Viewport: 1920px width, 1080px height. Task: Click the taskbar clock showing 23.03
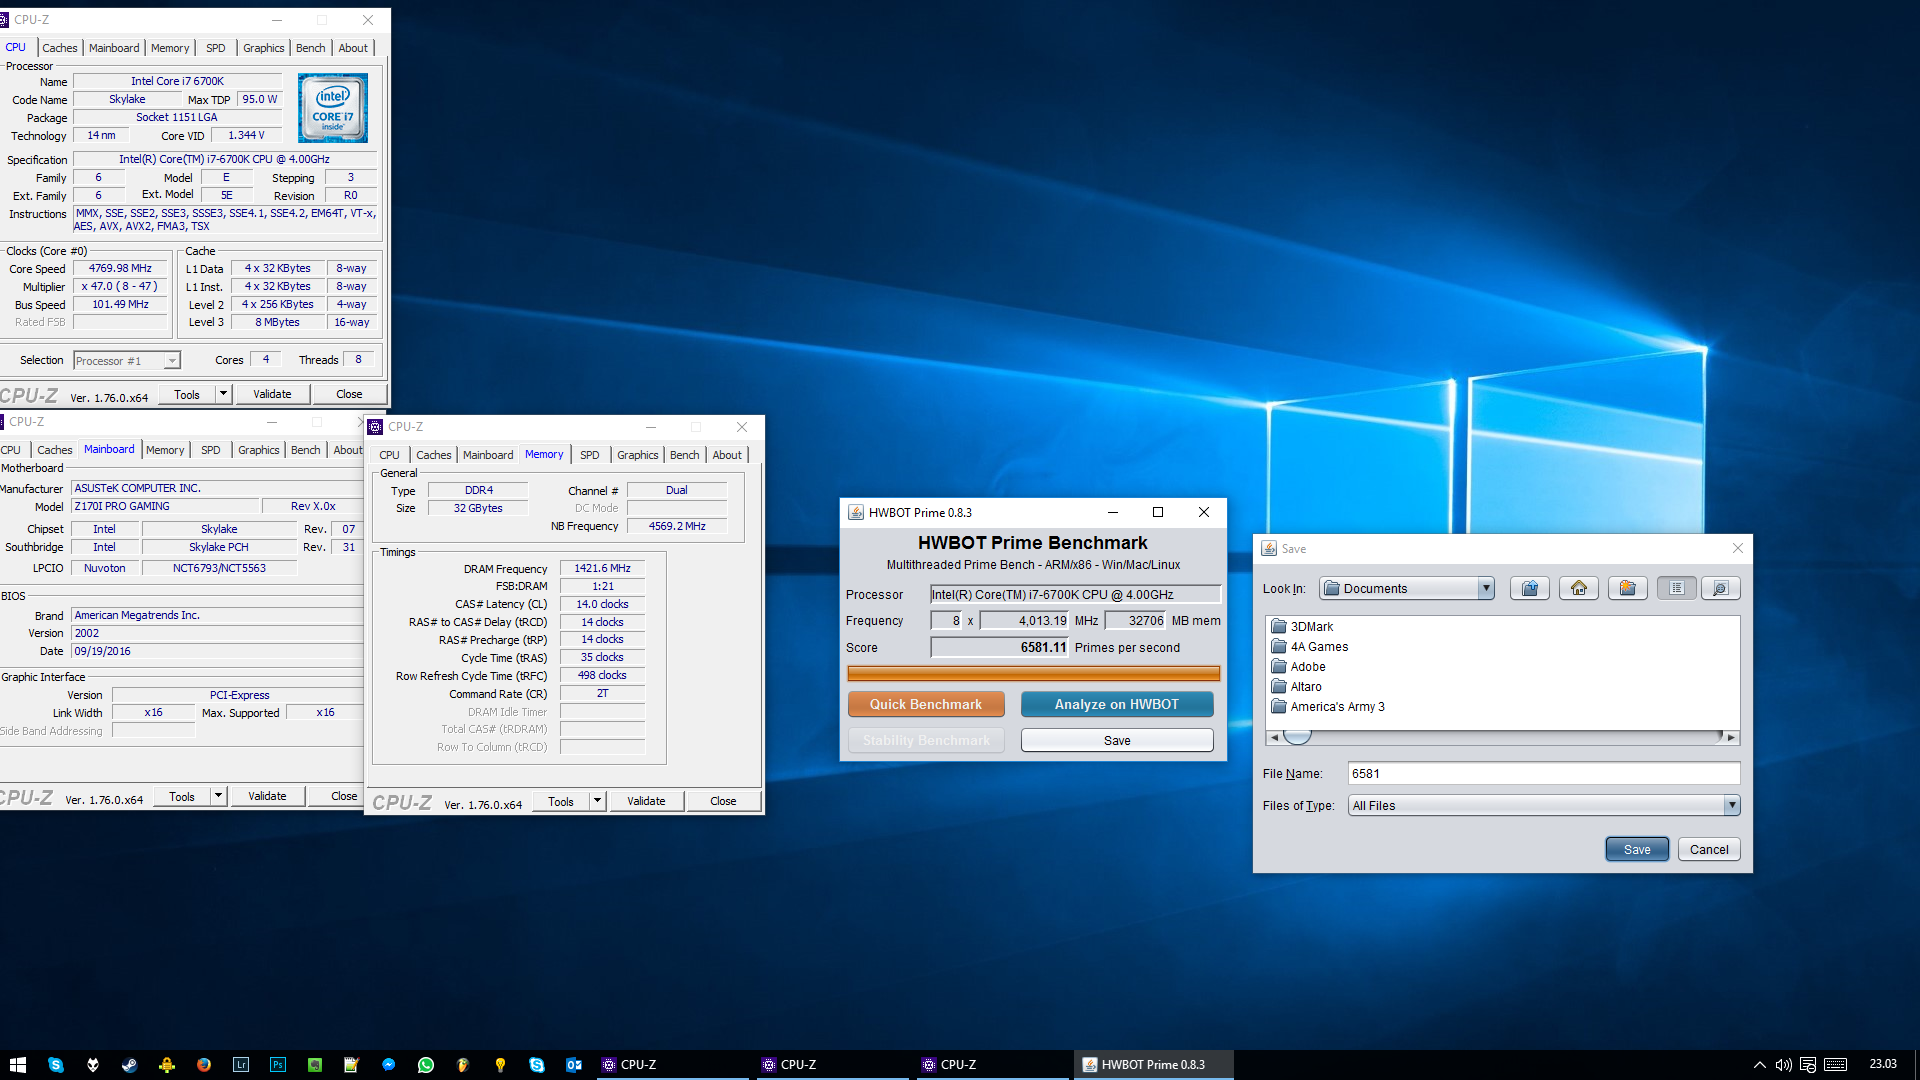point(1883,1064)
